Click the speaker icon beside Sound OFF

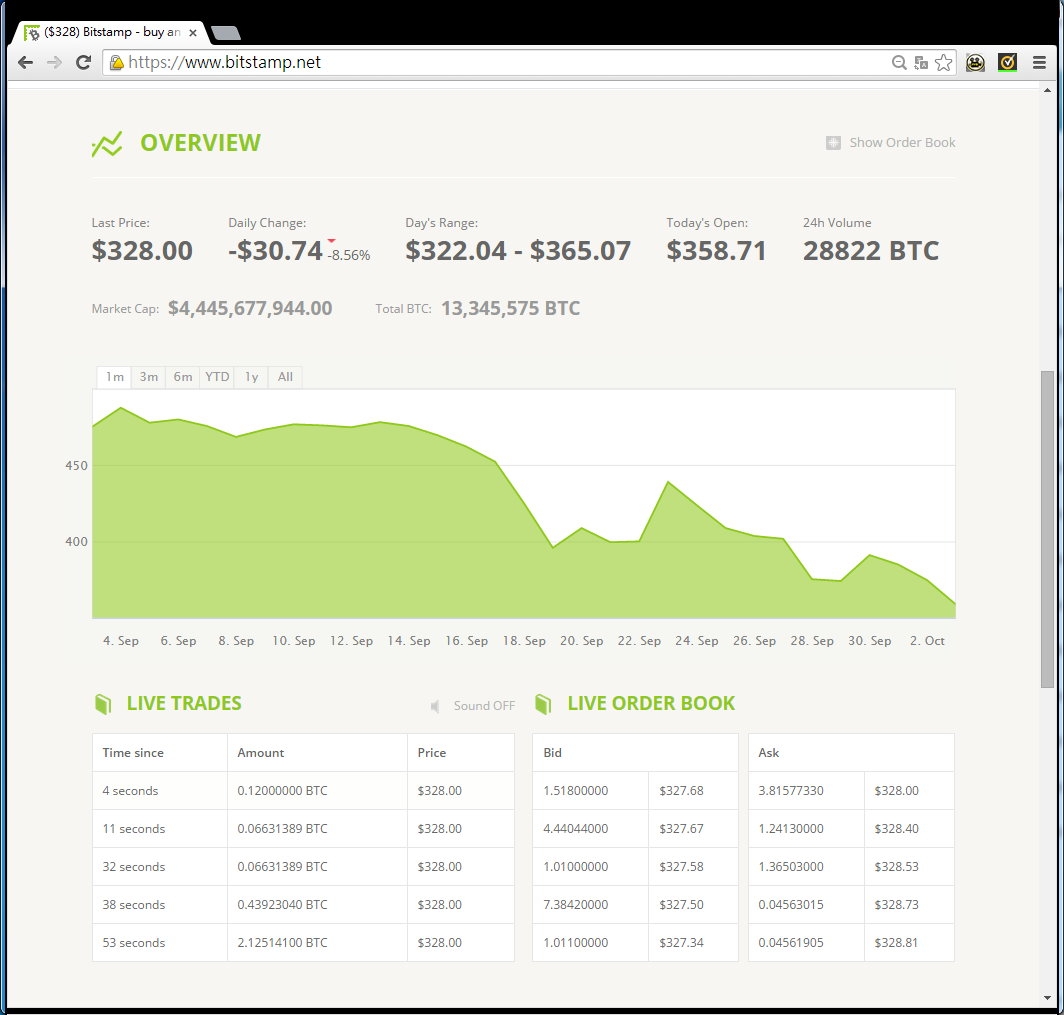[x=435, y=706]
